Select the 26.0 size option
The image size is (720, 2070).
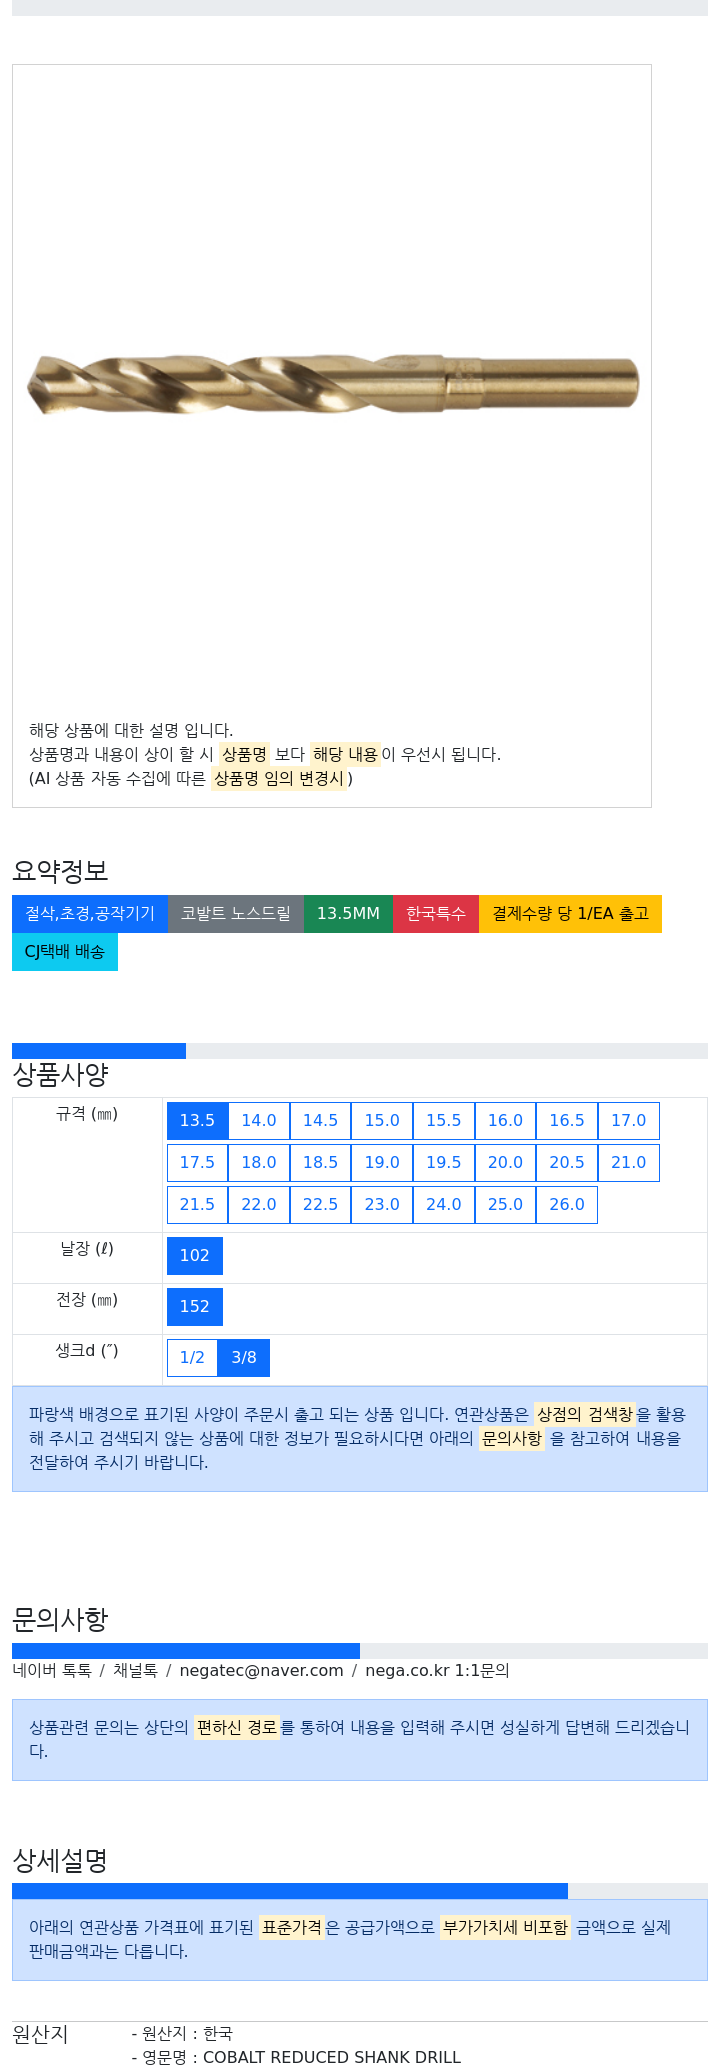(x=567, y=1205)
